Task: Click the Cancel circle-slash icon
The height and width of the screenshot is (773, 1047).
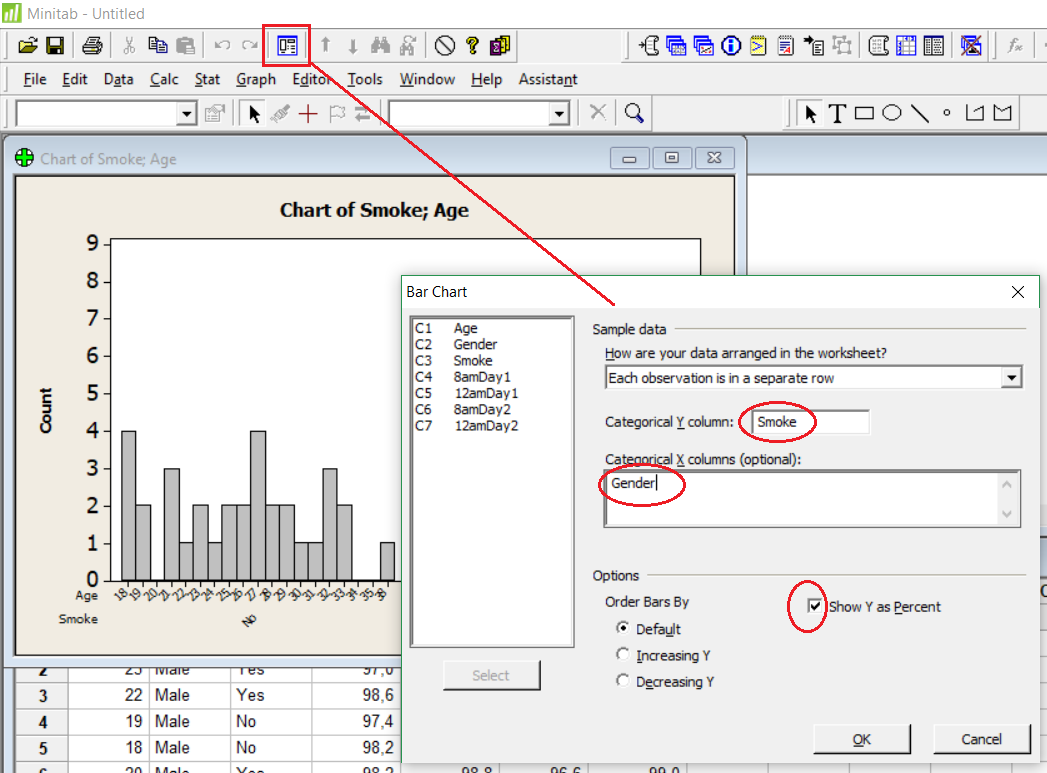Action: pyautogui.click(x=445, y=45)
